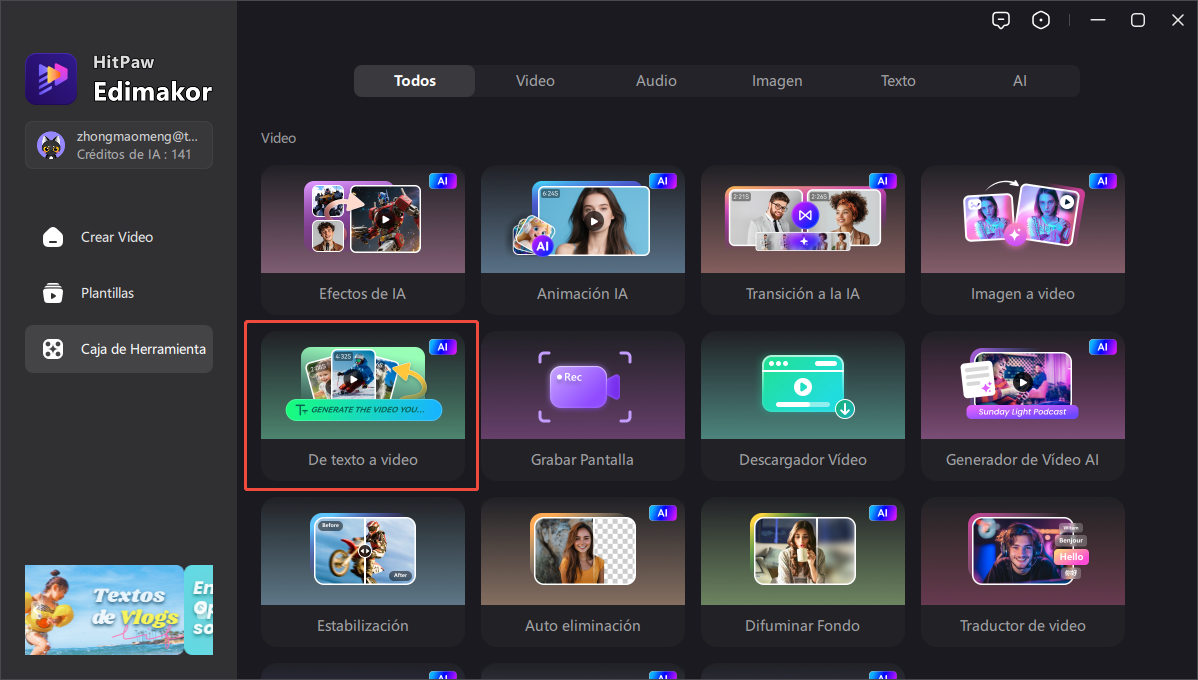1198x680 pixels.
Task: Launch Grabar Pantalla recorder icon
Action: 584,386
